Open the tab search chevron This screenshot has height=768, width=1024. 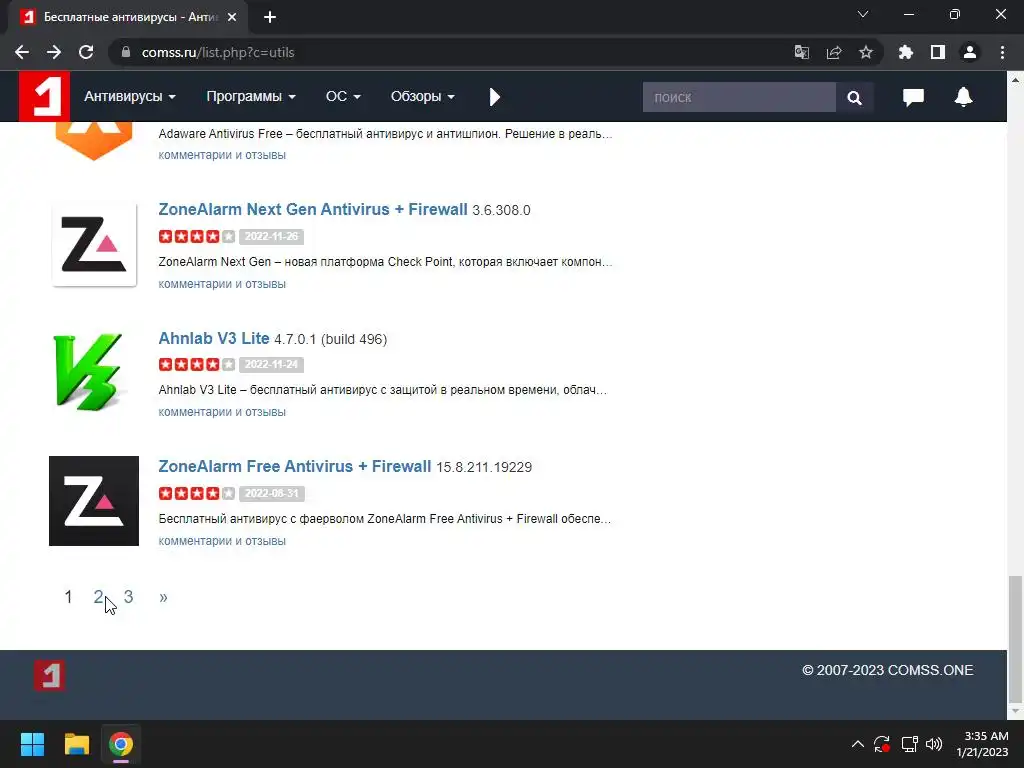coord(863,14)
